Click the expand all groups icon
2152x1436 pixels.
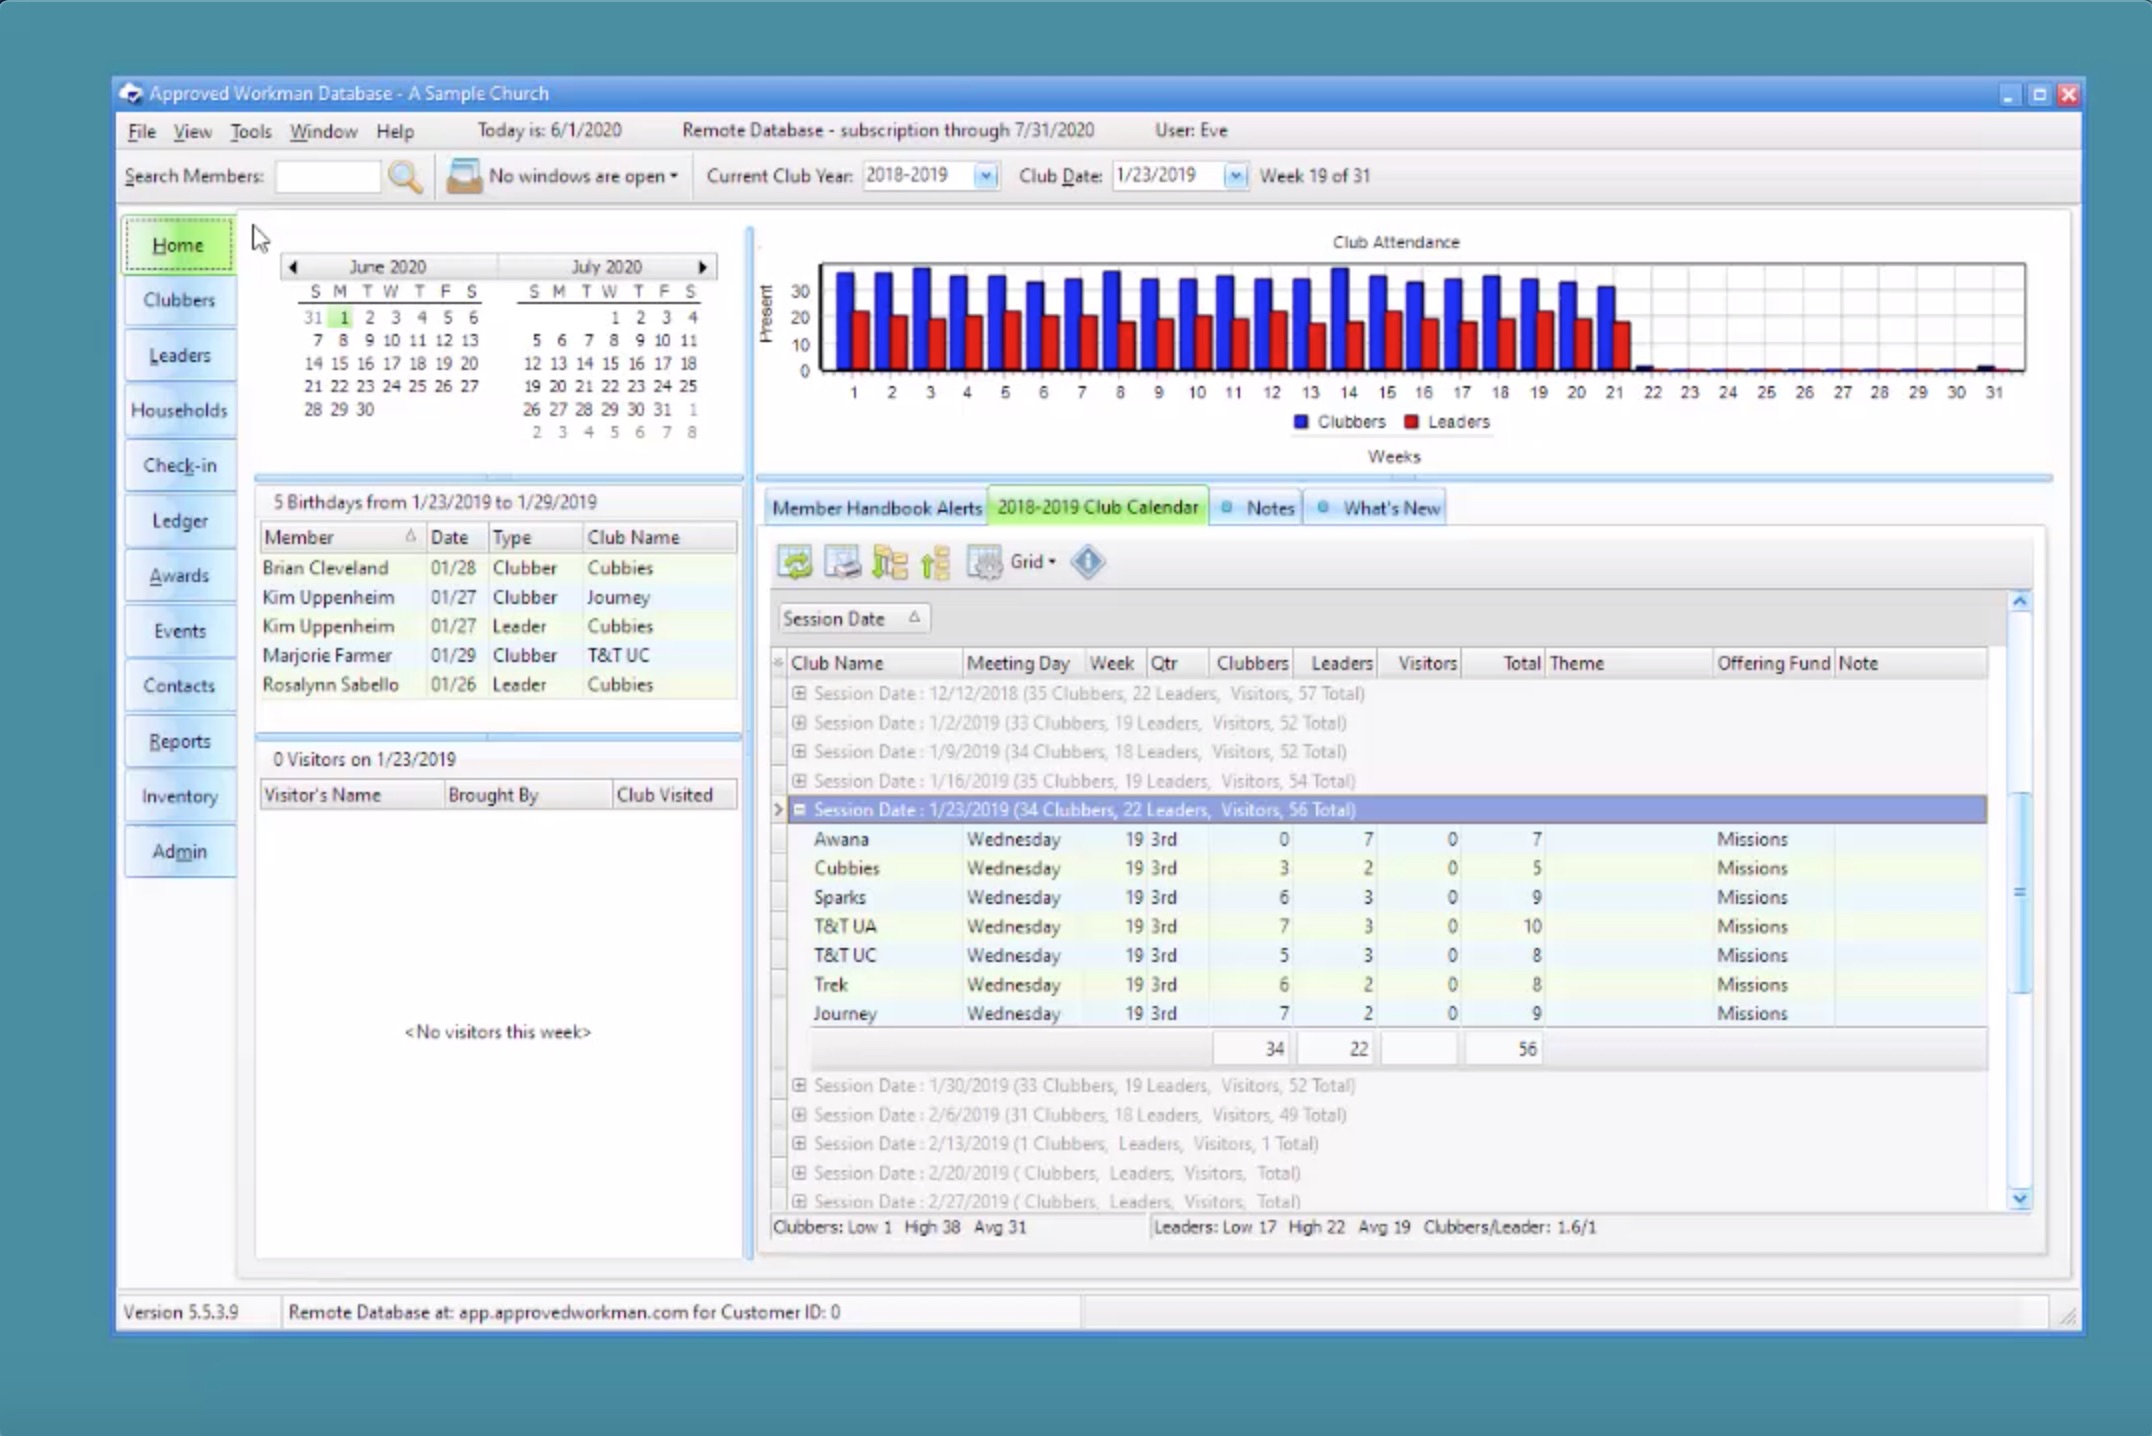[889, 562]
